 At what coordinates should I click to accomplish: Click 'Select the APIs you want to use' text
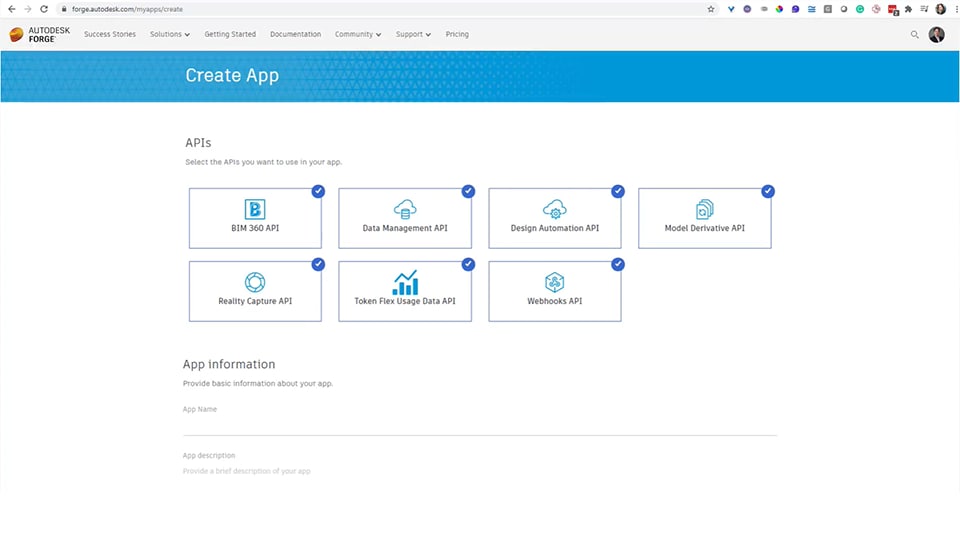pyautogui.click(x=263, y=162)
